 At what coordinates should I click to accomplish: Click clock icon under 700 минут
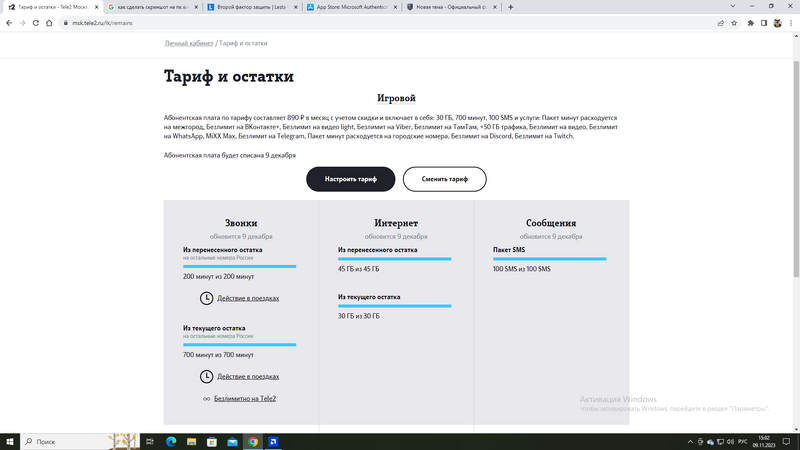[x=206, y=377]
